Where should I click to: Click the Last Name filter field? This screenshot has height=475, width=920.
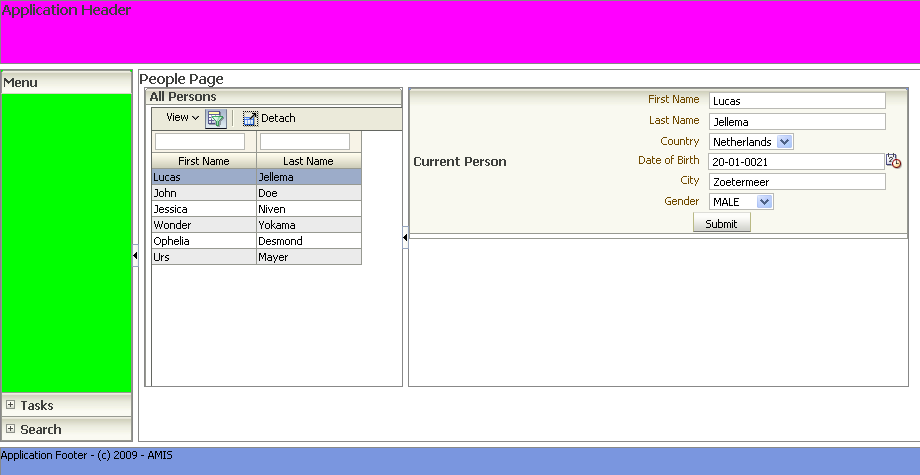pos(305,141)
